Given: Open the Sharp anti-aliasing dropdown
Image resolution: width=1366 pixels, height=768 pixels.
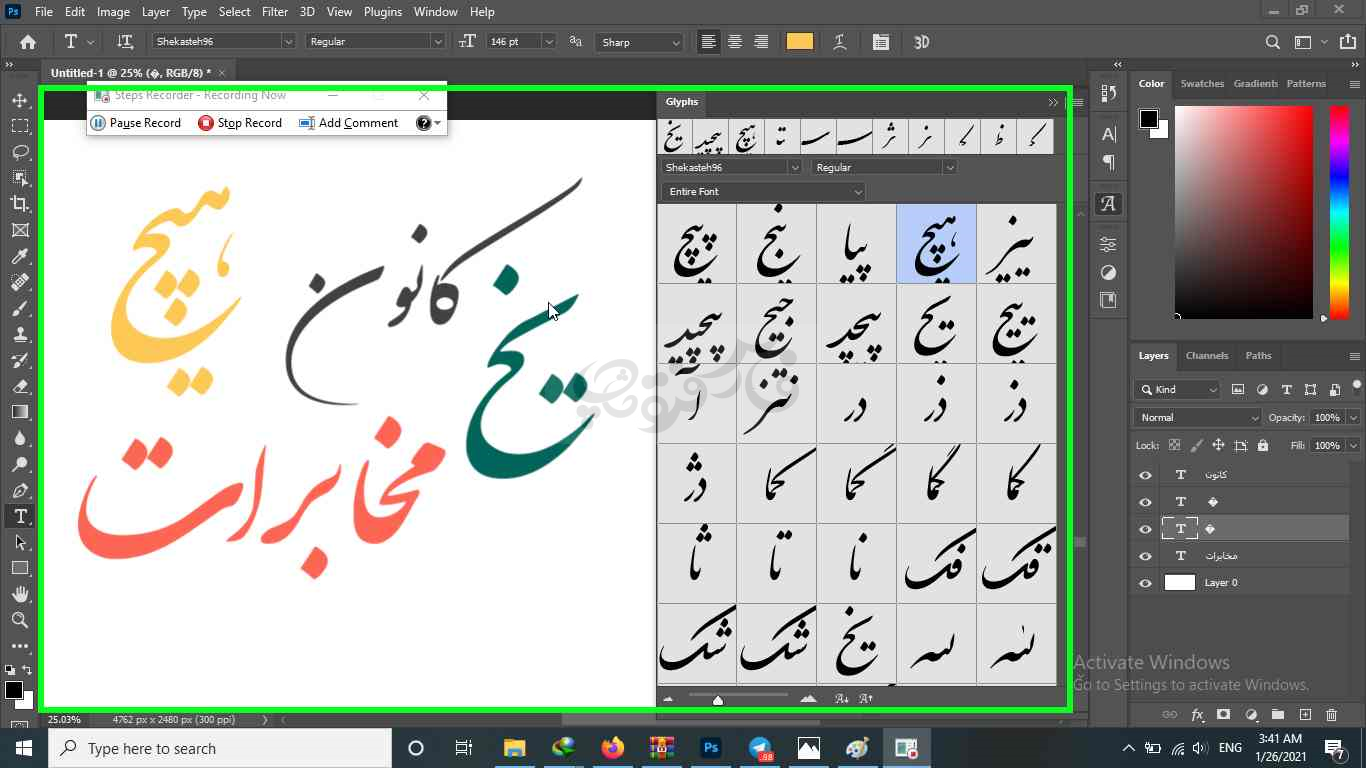Looking at the screenshot, I should click(640, 42).
